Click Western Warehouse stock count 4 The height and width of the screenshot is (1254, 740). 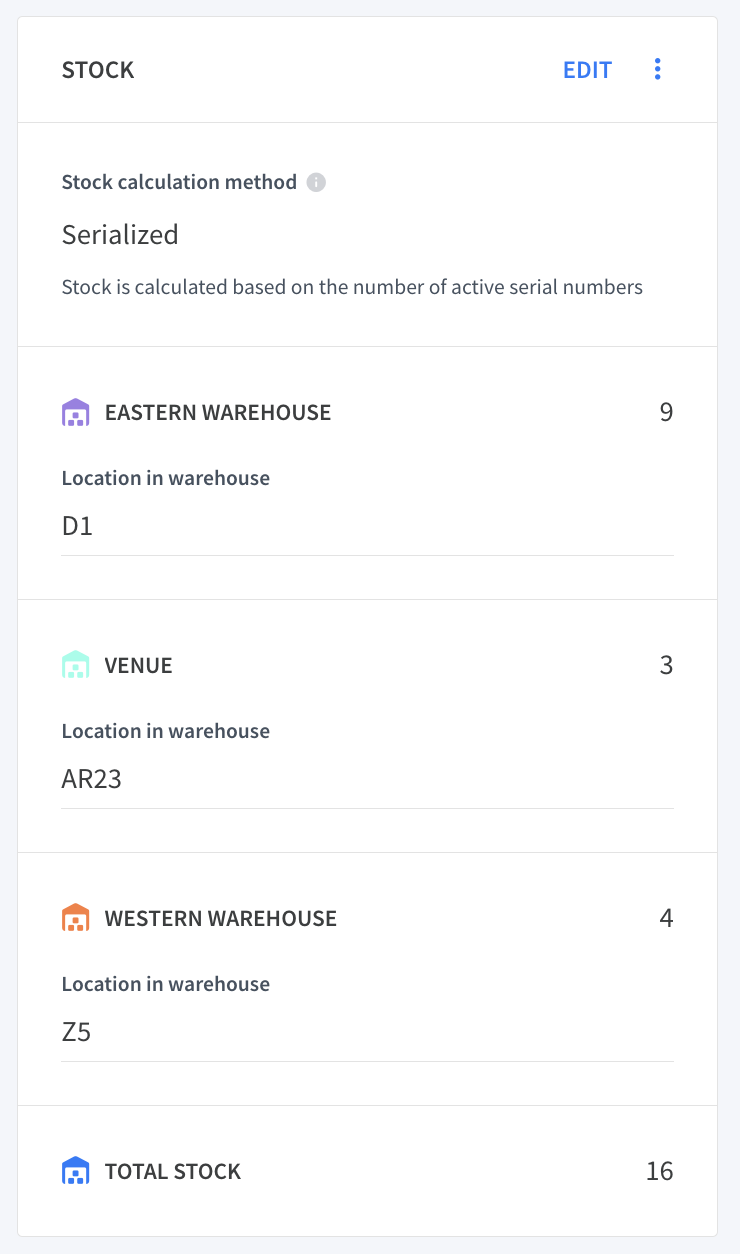point(666,918)
